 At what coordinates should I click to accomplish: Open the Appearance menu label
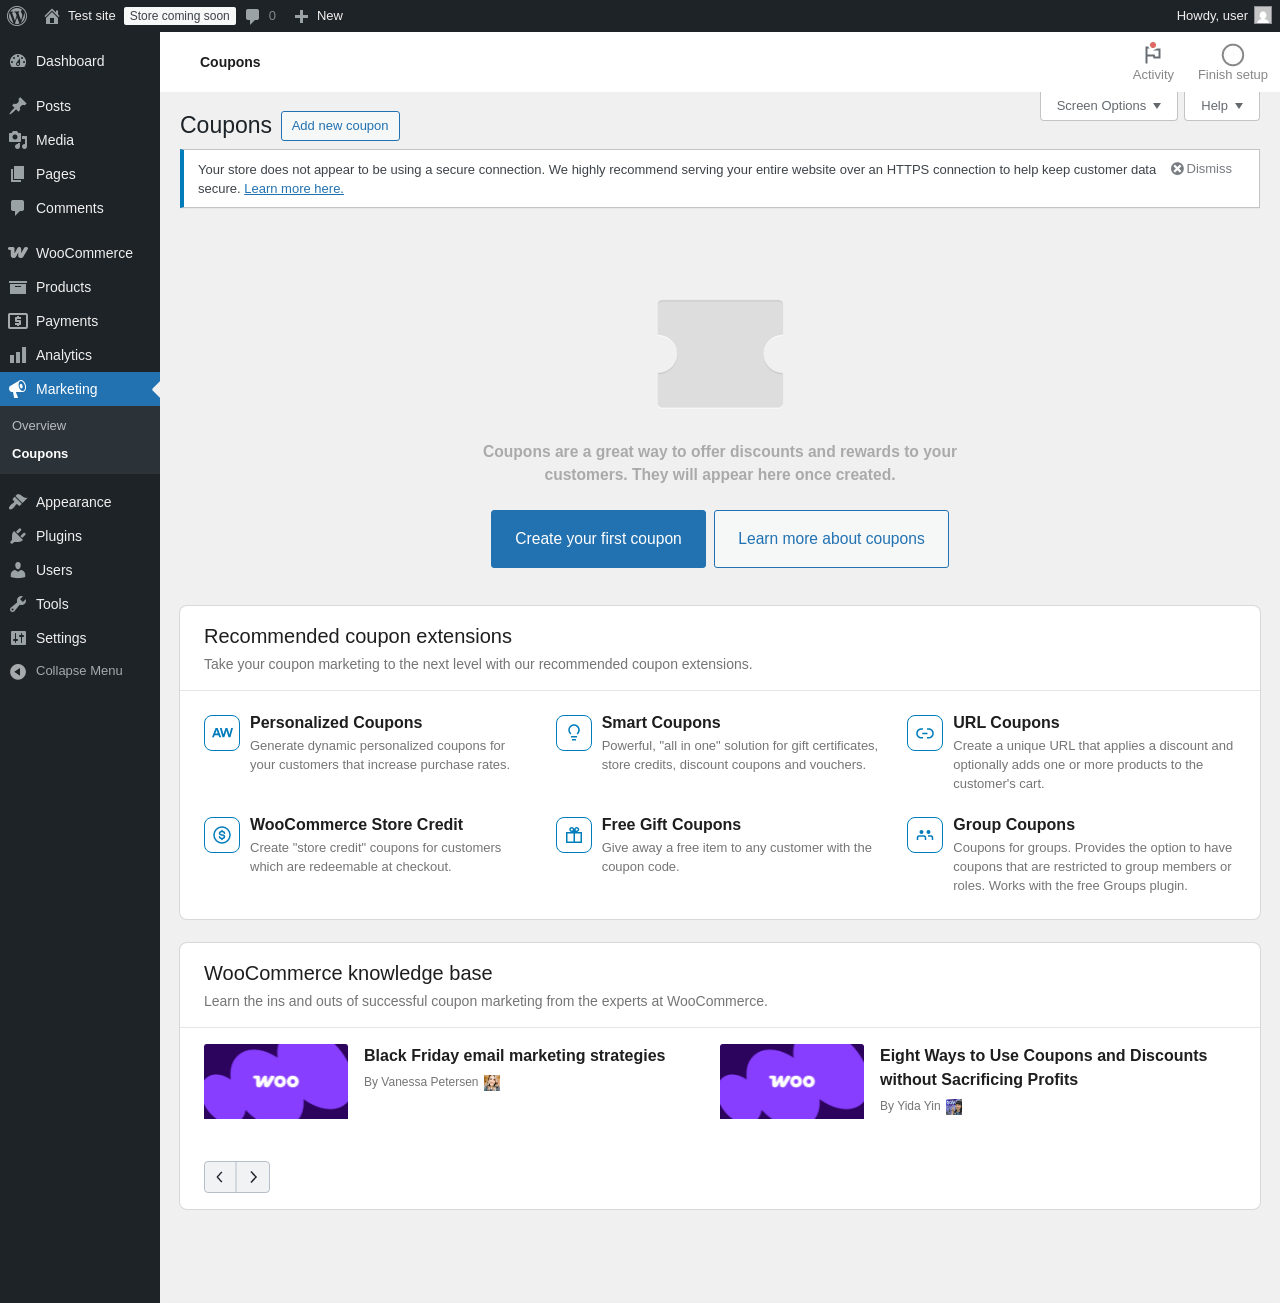click(73, 502)
